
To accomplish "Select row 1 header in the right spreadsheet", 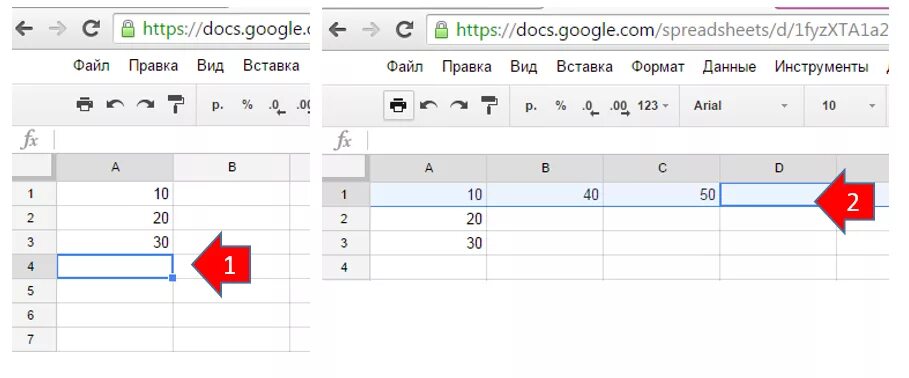I will click(346, 195).
